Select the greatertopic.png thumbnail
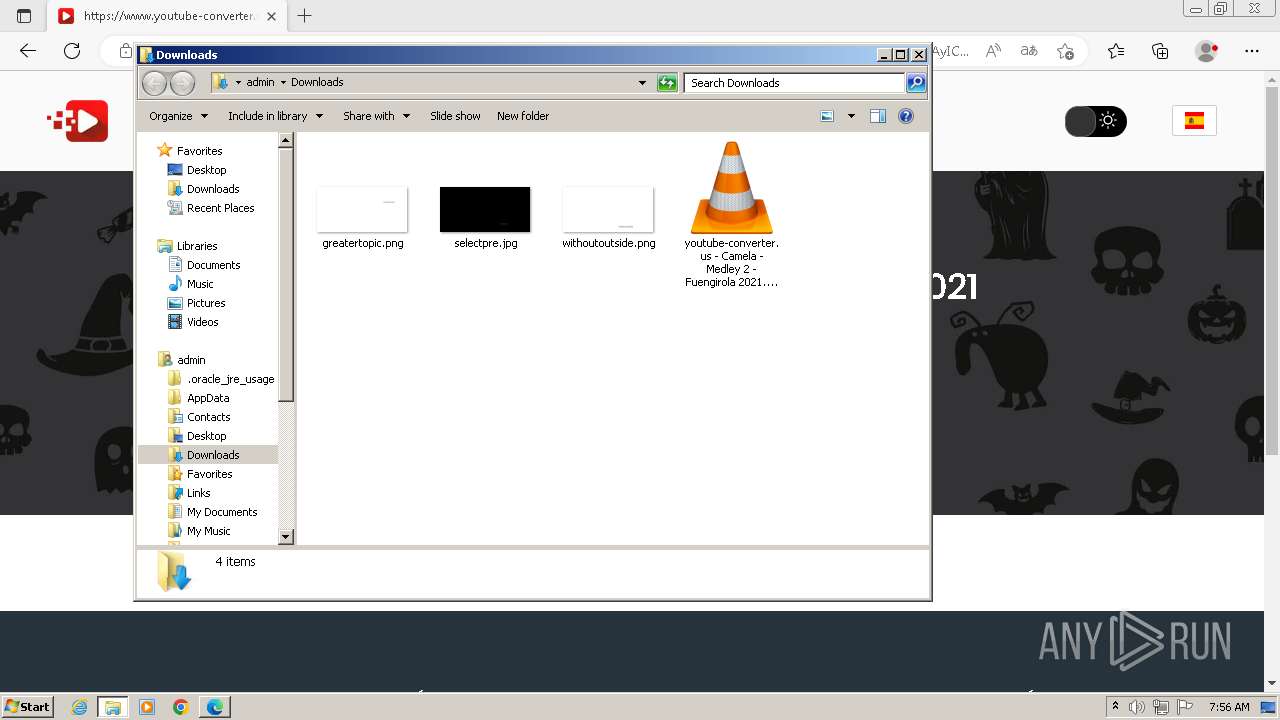The width and height of the screenshot is (1280, 720). (x=362, y=209)
